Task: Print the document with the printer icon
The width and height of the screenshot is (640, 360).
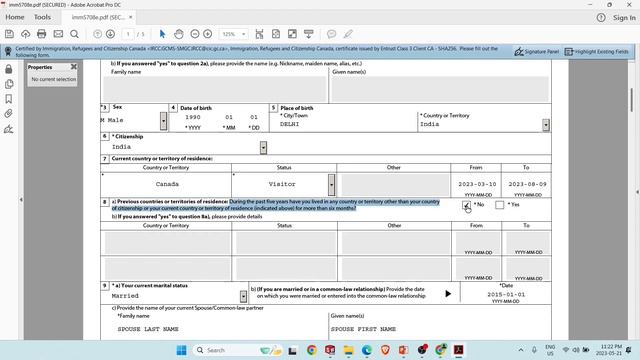Action: (x=41, y=34)
